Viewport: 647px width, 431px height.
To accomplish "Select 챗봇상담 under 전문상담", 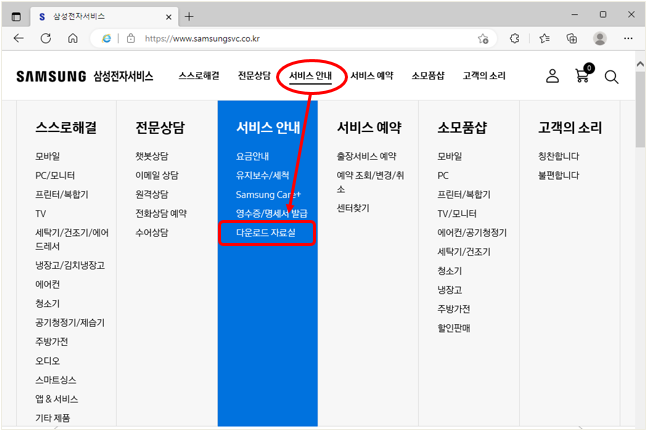I will click(x=152, y=156).
